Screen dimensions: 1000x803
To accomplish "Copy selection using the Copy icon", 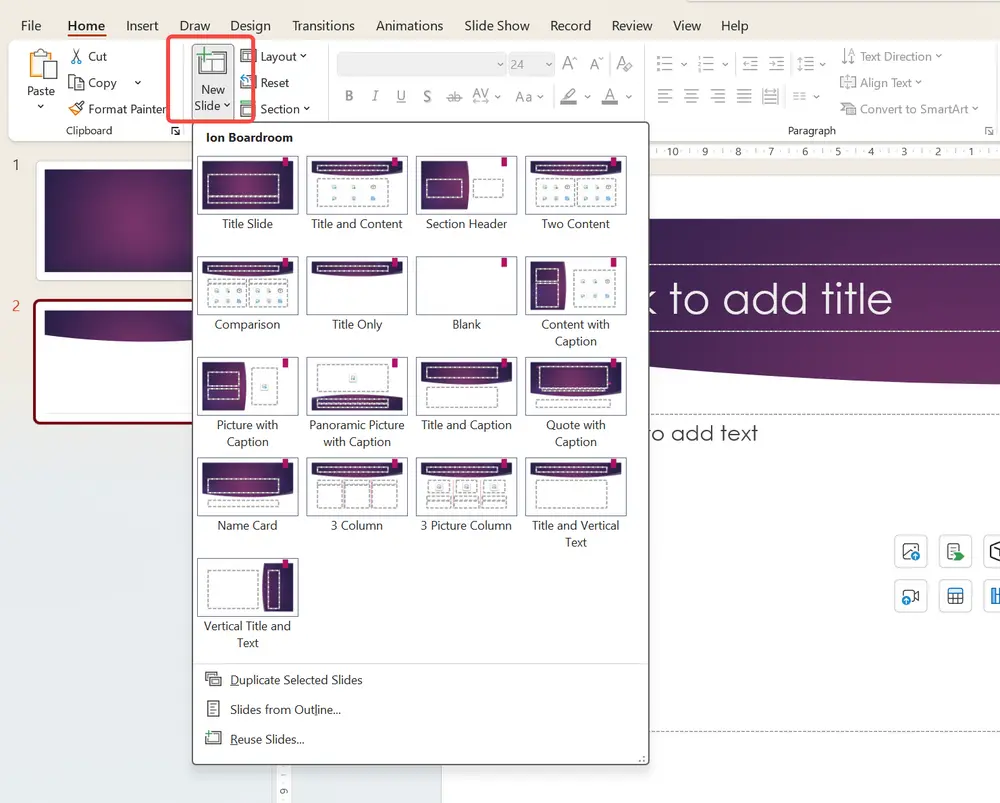I will tap(76, 83).
